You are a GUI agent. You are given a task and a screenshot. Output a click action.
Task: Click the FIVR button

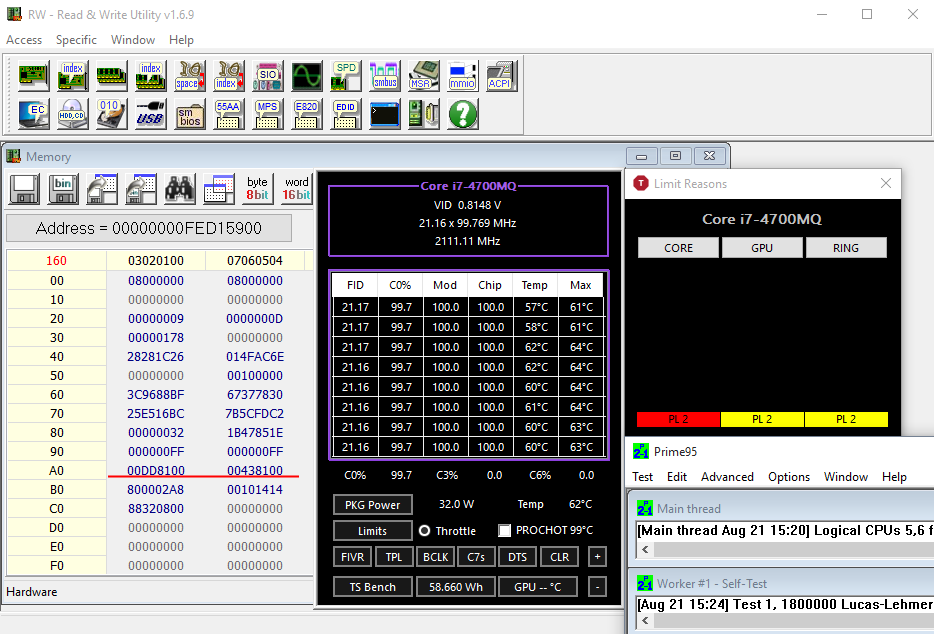(x=353, y=557)
